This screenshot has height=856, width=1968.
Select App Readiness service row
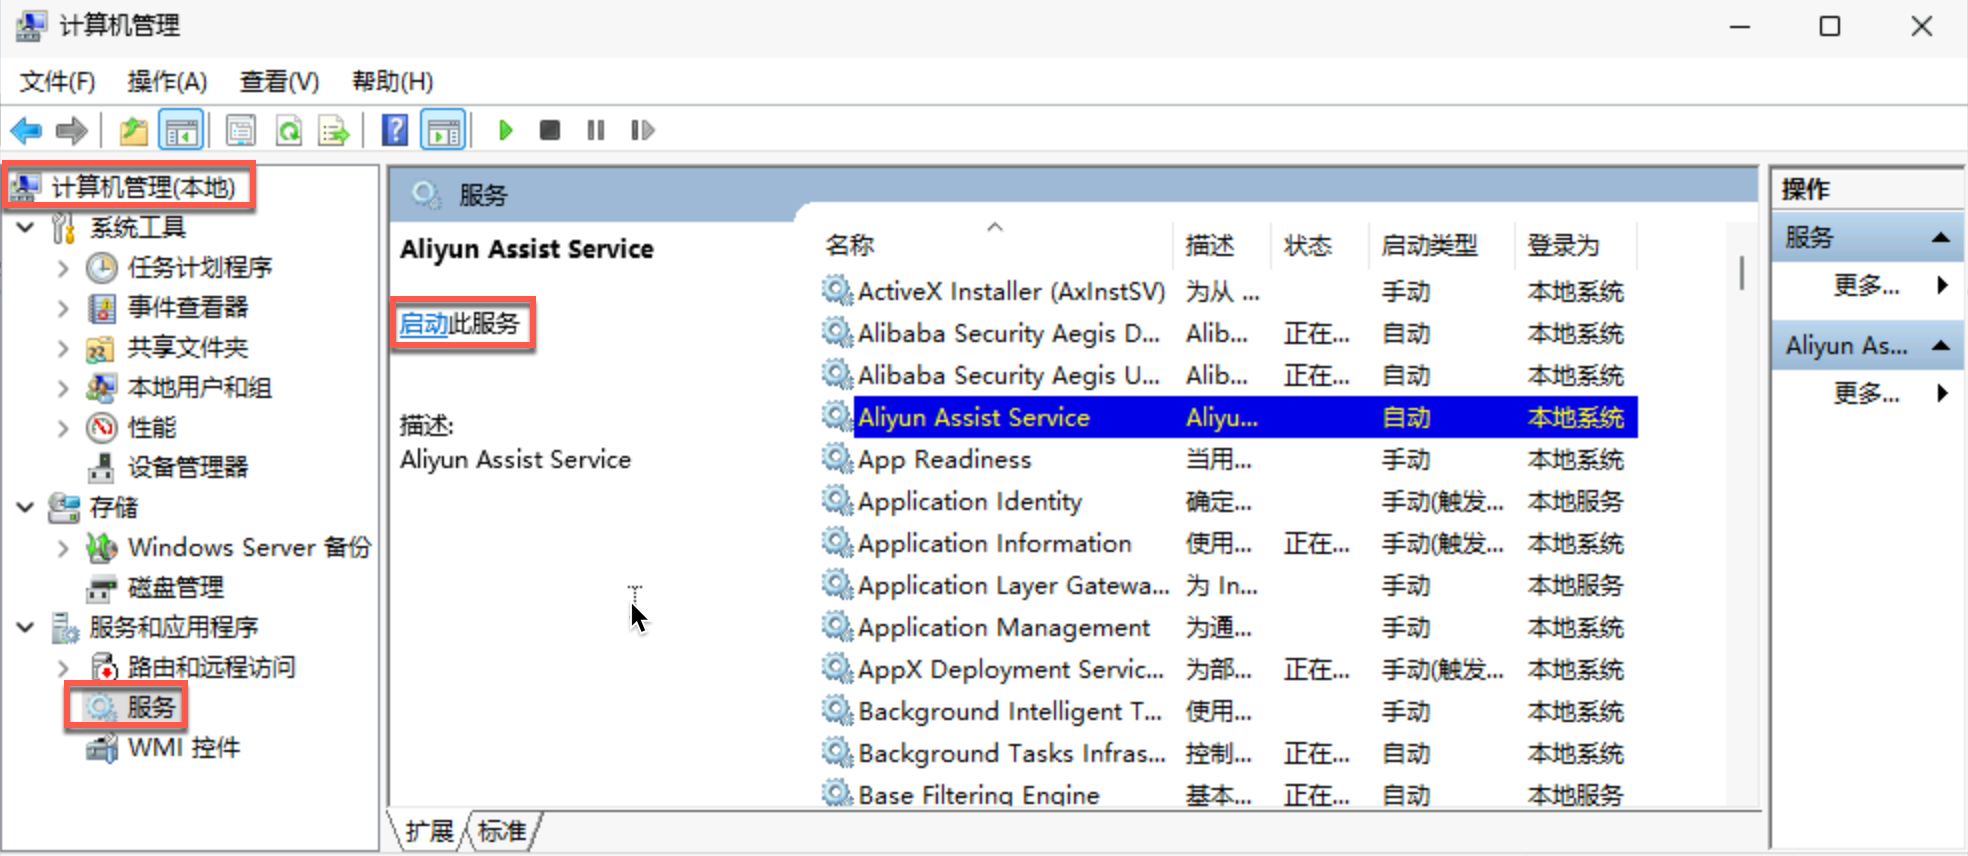1229,459
